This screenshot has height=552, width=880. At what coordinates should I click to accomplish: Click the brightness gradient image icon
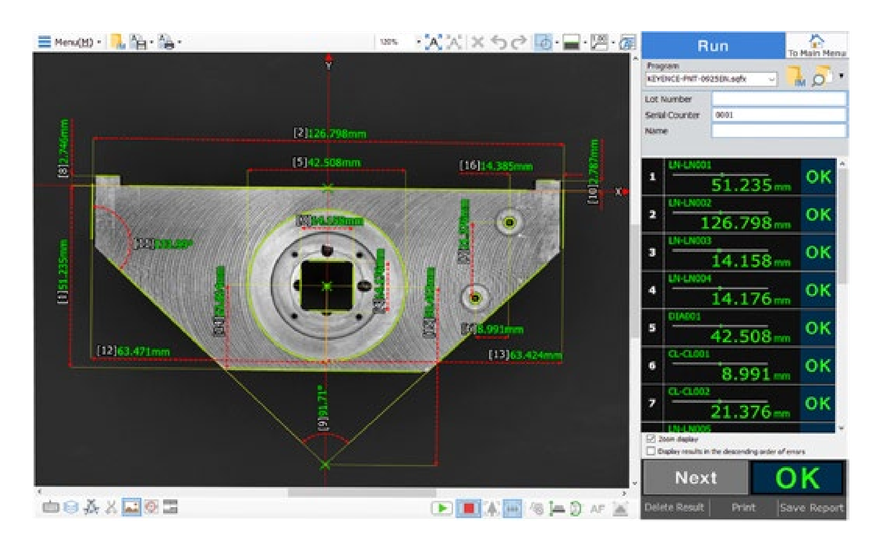click(x=571, y=42)
